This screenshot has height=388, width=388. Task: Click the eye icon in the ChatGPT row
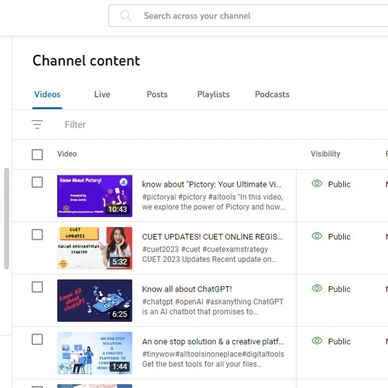coord(317,288)
